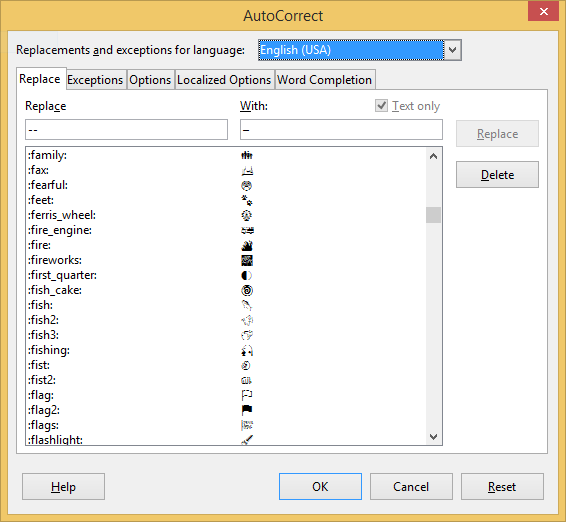Click the black flag2 symbol

click(x=247, y=410)
